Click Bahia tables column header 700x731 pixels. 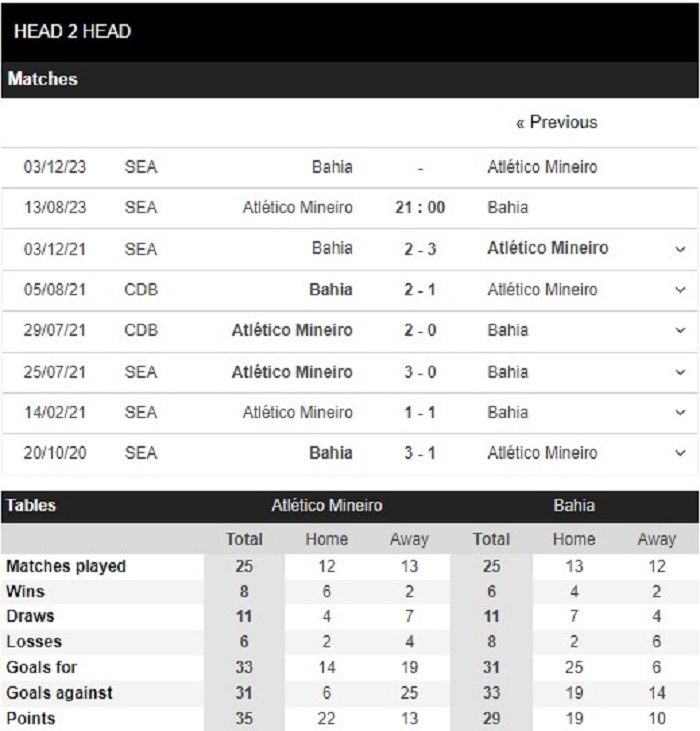(574, 506)
